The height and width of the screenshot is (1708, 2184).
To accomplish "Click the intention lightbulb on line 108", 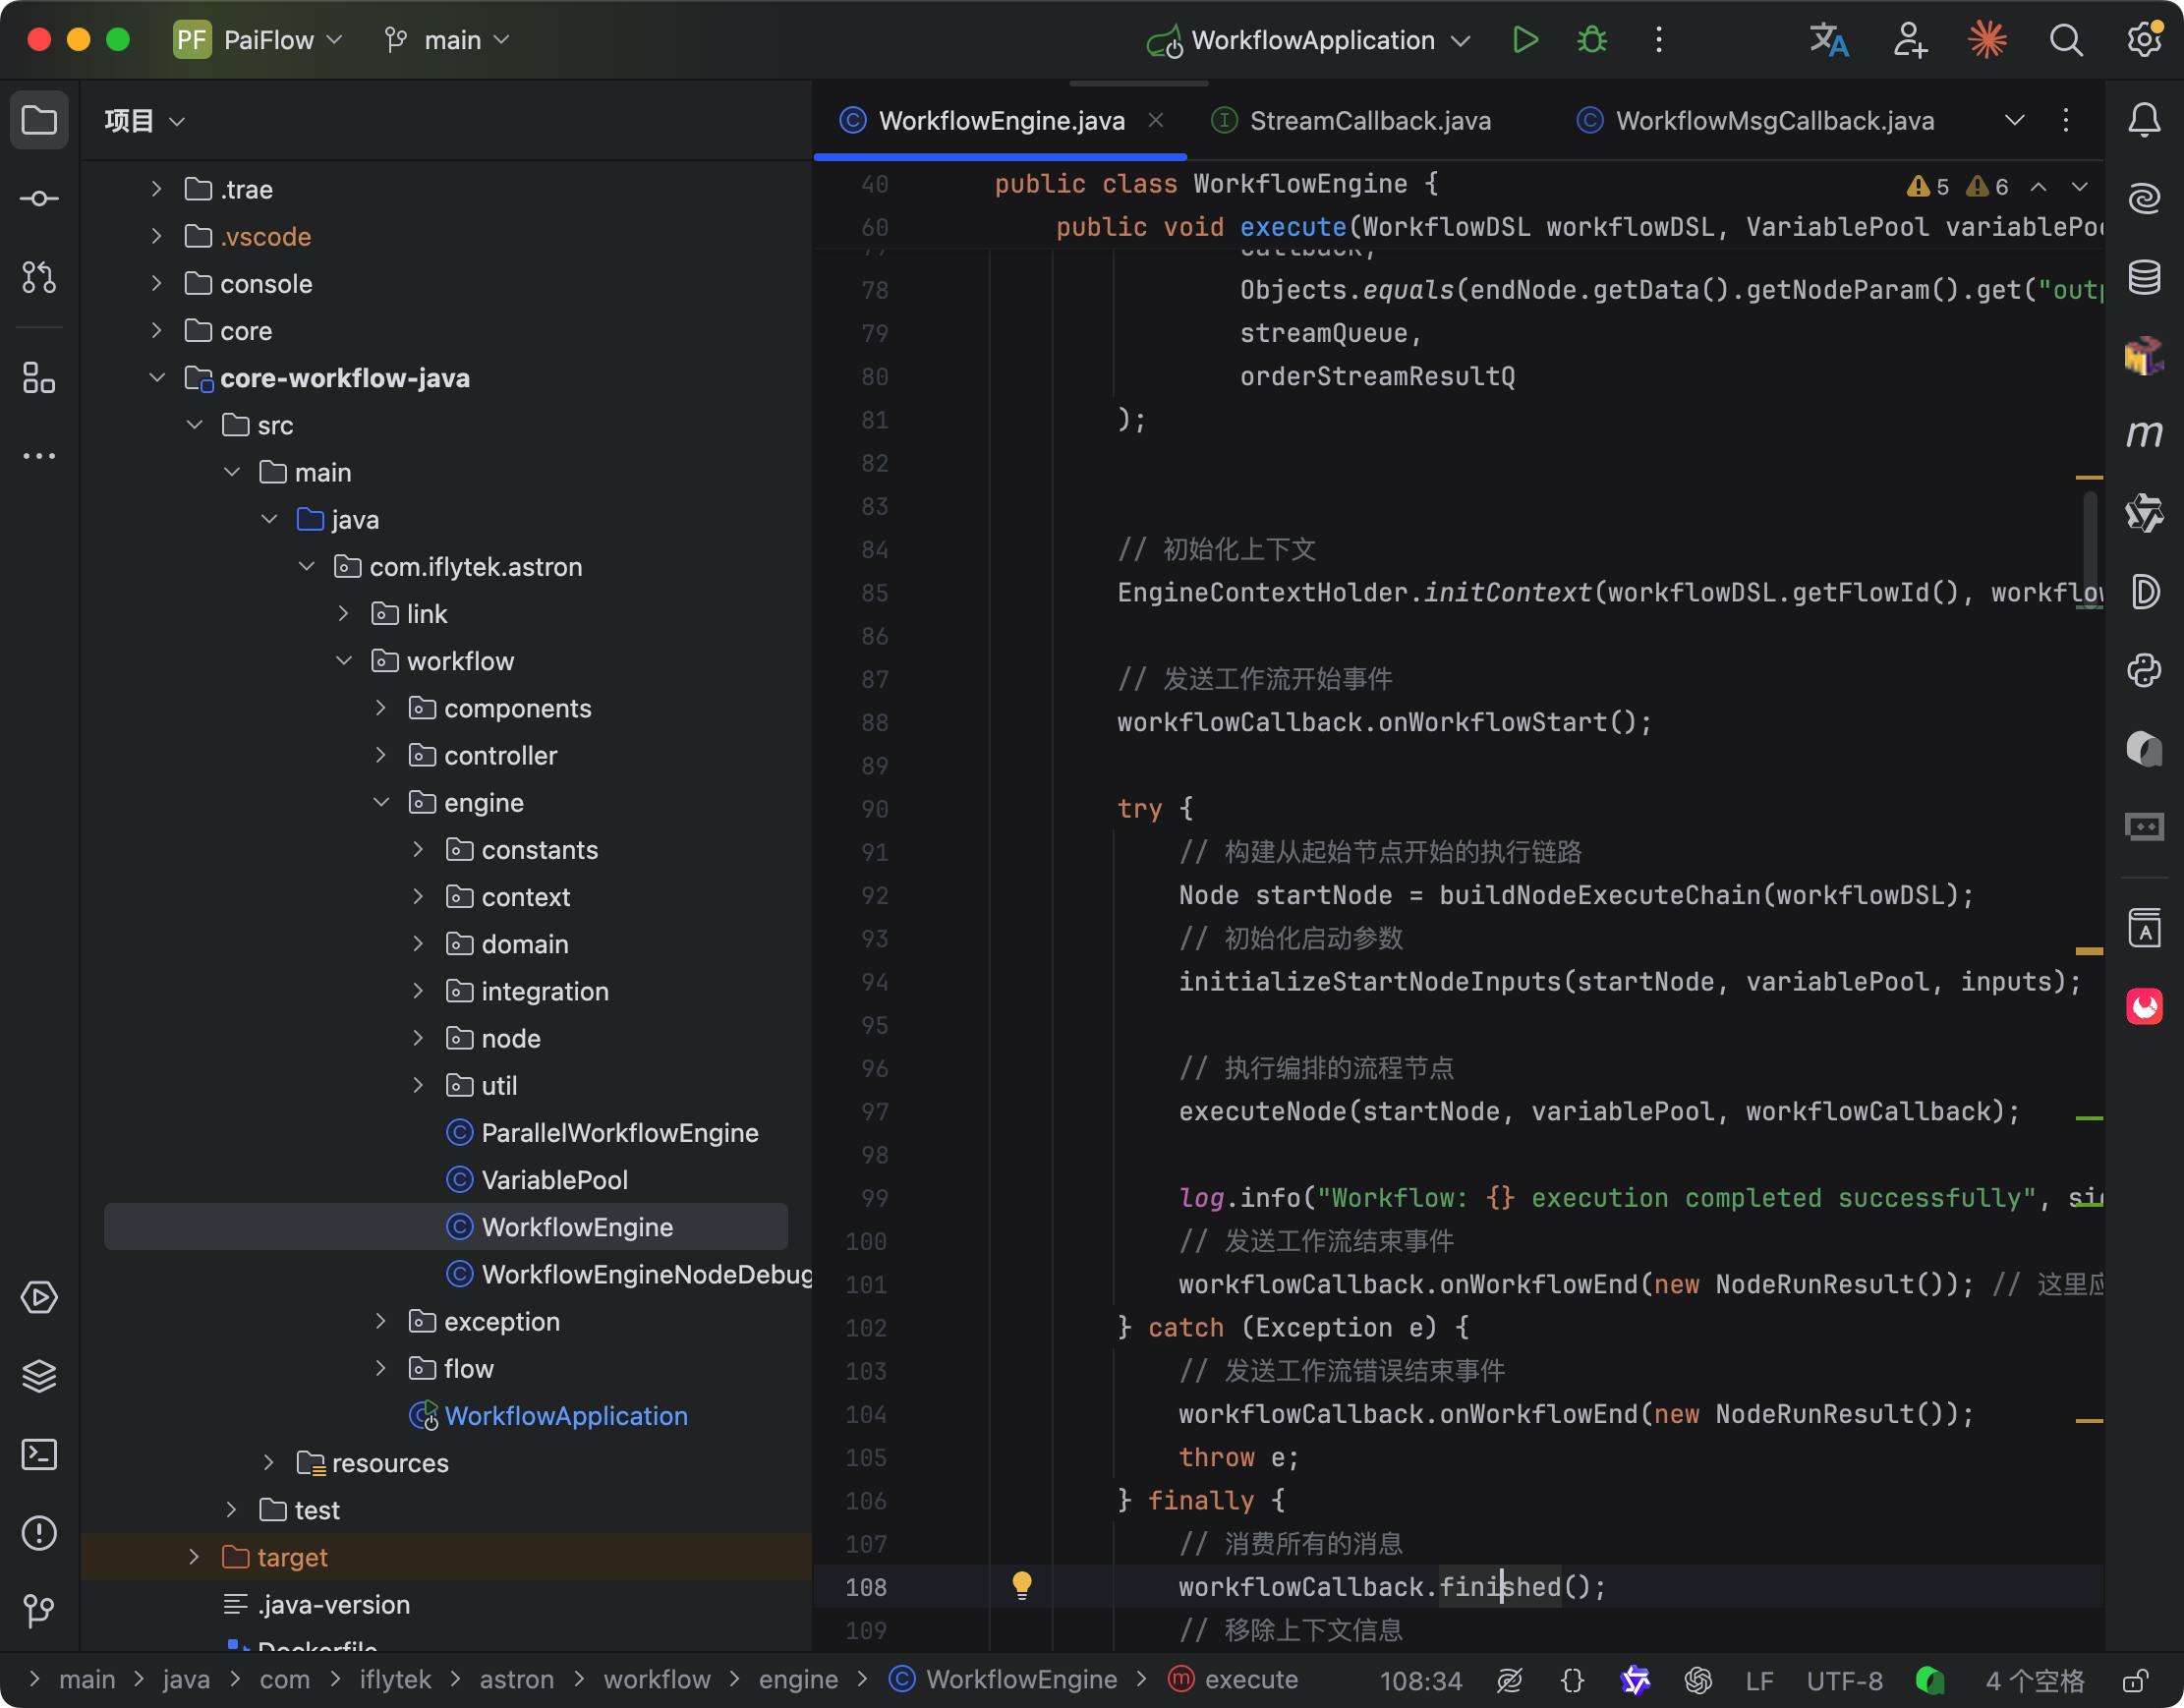I will [x=1022, y=1585].
